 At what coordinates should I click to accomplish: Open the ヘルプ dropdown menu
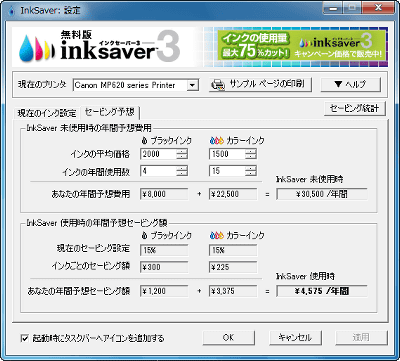(350, 85)
